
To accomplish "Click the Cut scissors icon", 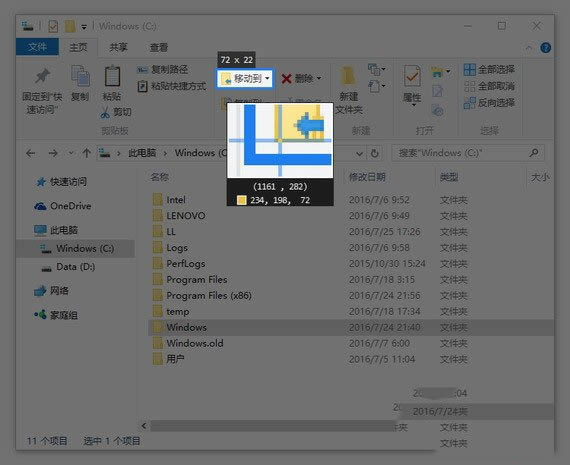I will pyautogui.click(x=105, y=112).
